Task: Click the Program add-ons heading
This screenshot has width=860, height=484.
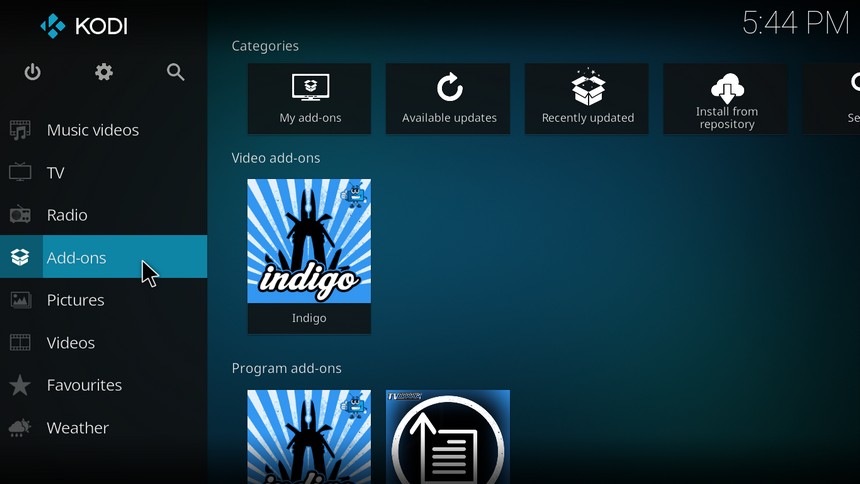Action: (x=286, y=368)
